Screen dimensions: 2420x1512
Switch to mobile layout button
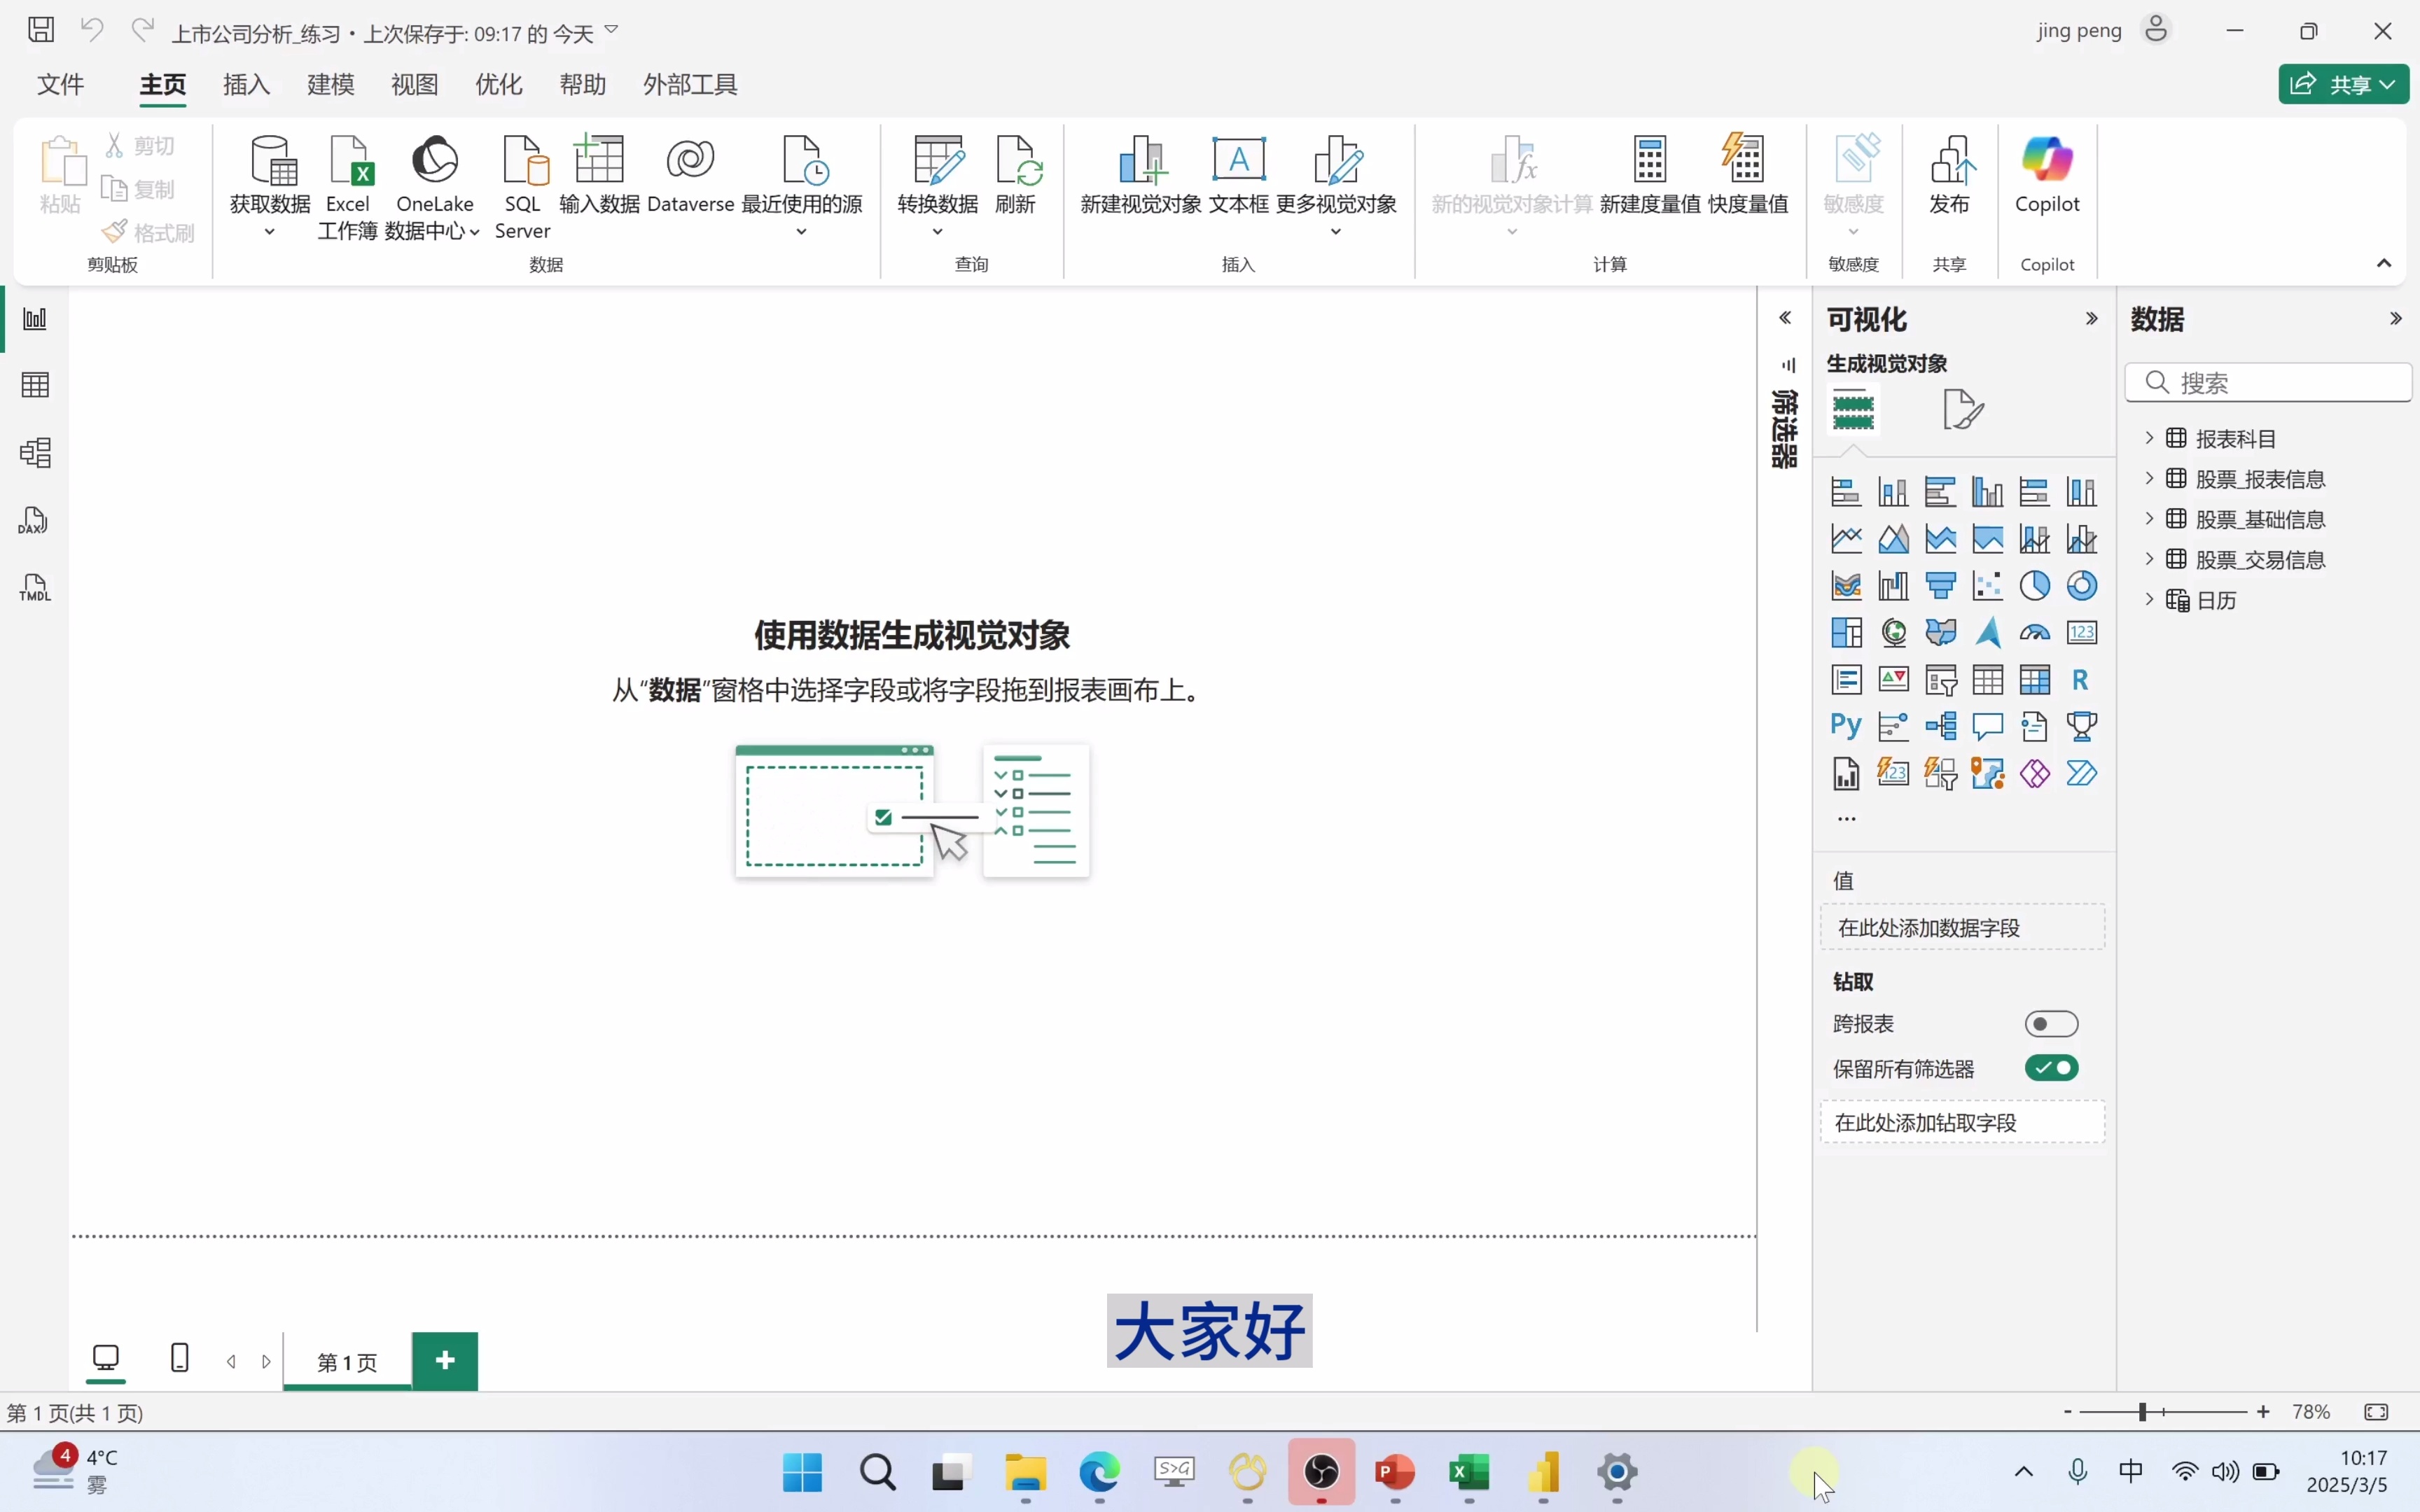point(180,1358)
